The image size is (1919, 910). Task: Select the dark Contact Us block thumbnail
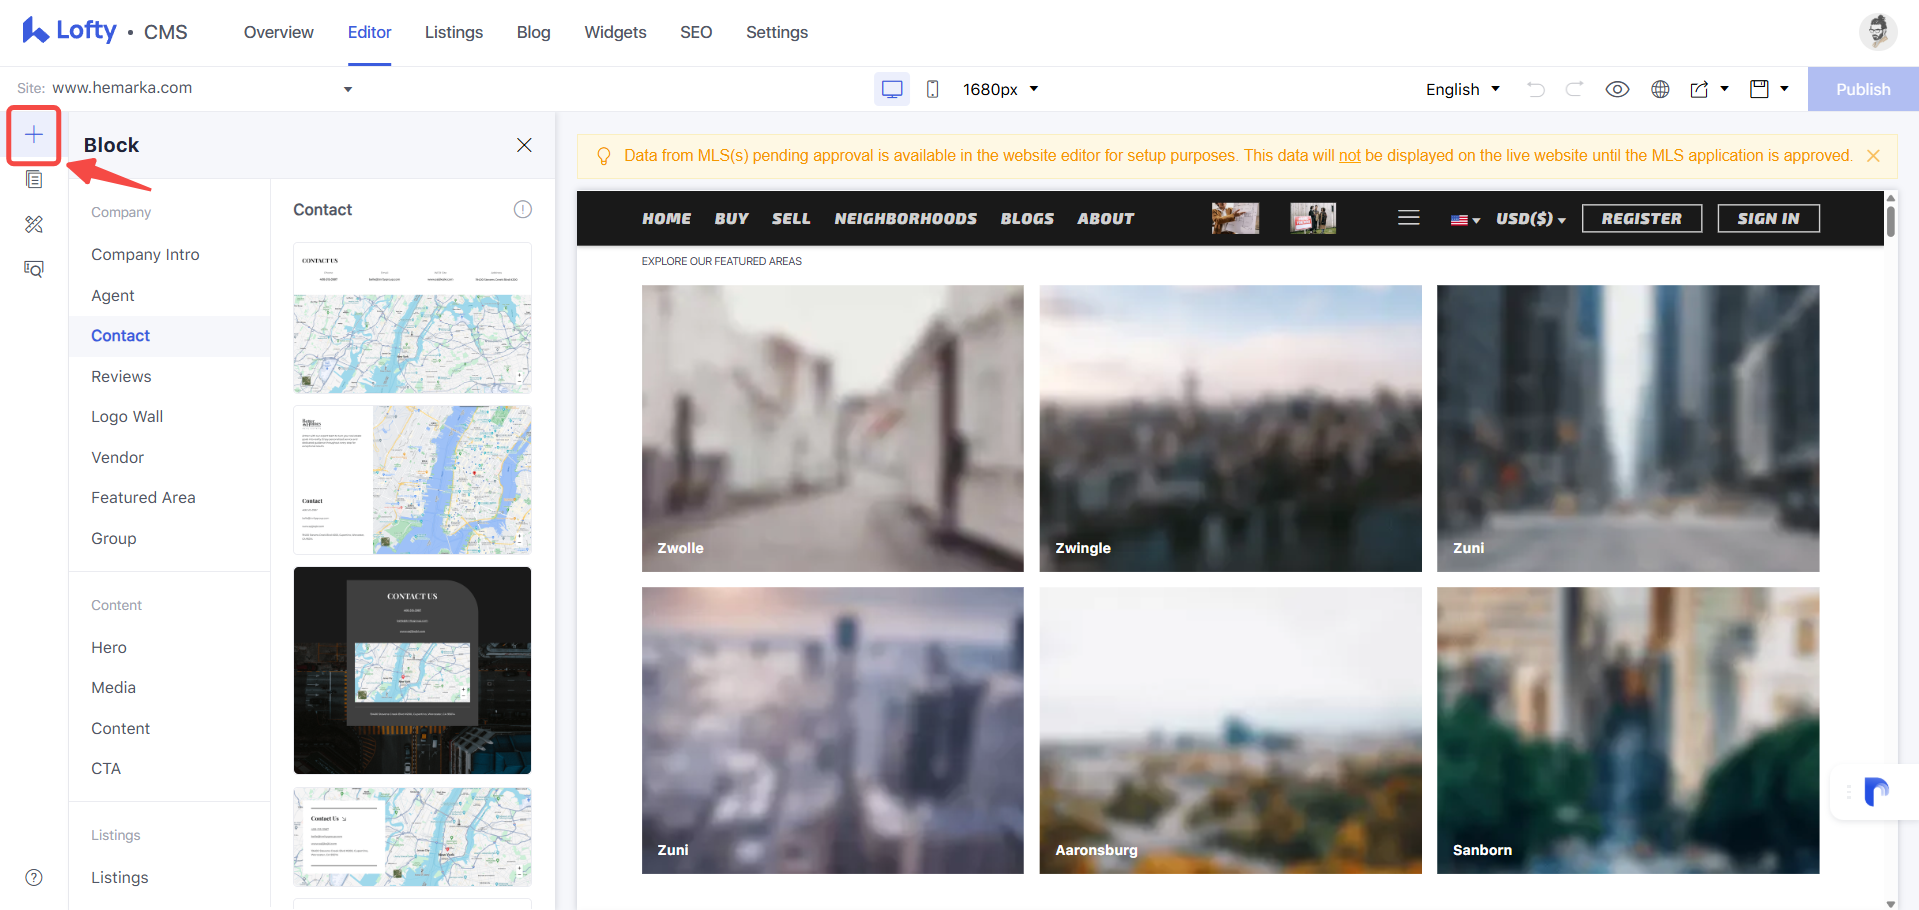412,670
